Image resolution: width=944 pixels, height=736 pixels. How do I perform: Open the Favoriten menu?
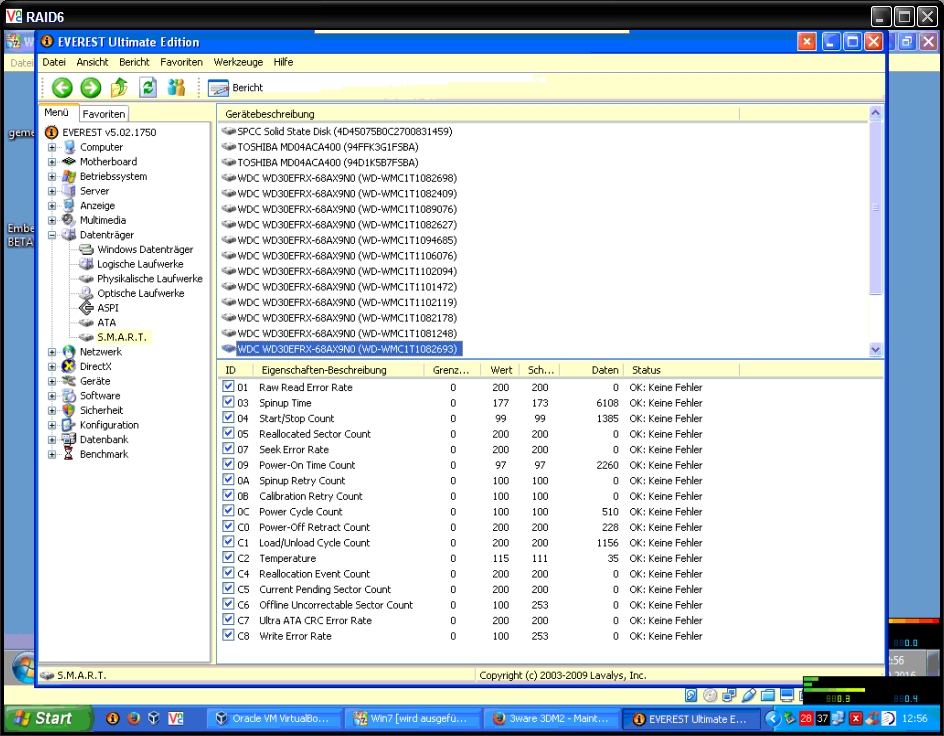(181, 62)
